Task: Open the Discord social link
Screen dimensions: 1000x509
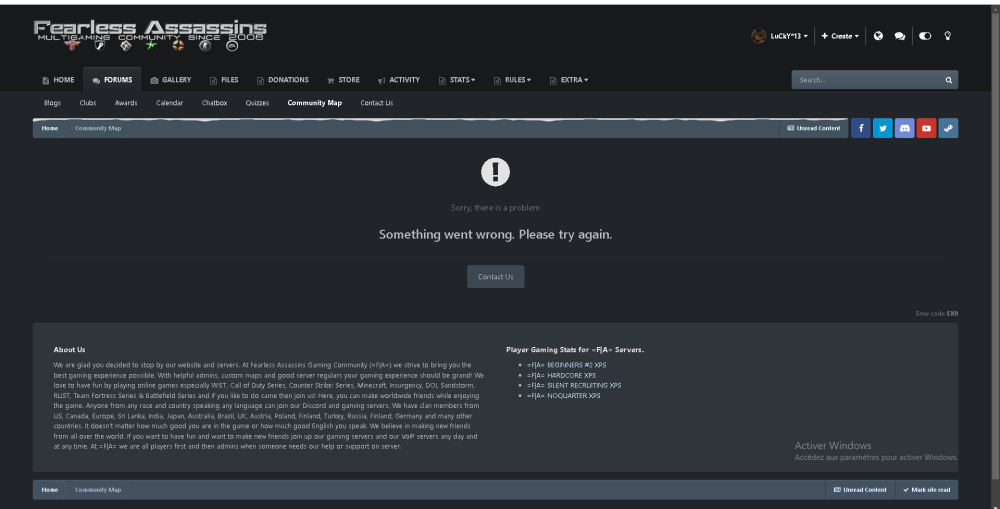Action: coord(904,128)
